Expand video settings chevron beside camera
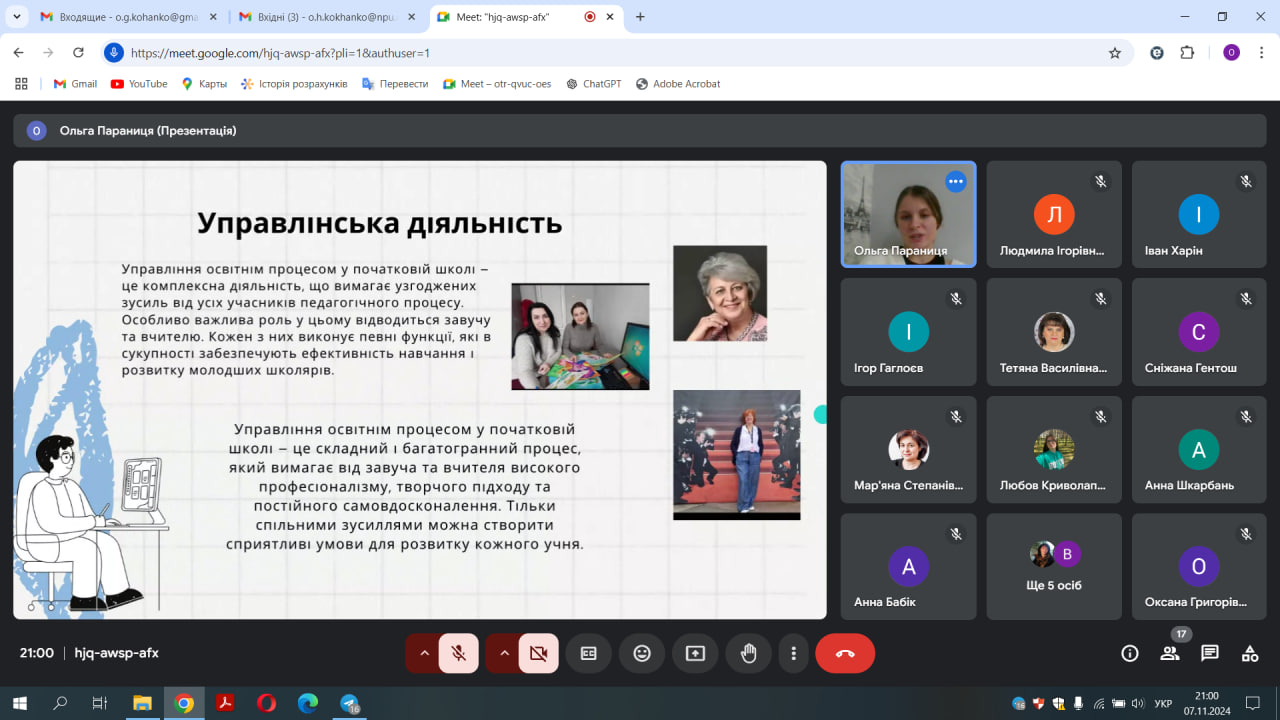This screenshot has width=1280, height=720. [x=504, y=653]
